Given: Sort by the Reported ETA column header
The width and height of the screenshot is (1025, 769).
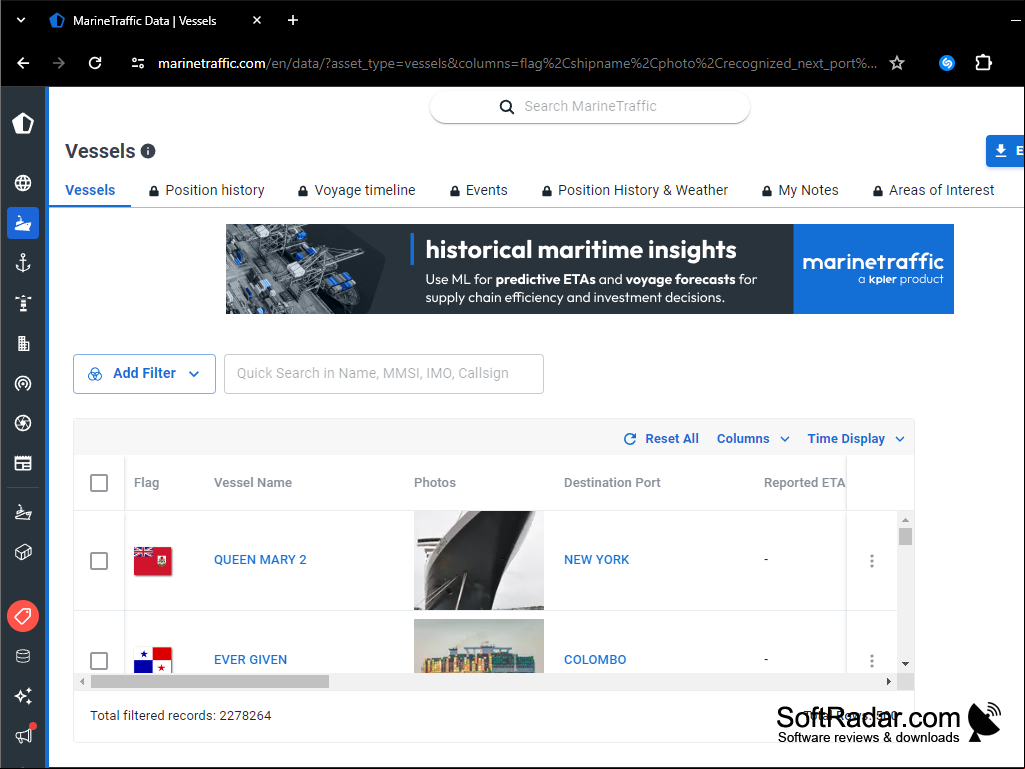Looking at the screenshot, I should coord(804,483).
